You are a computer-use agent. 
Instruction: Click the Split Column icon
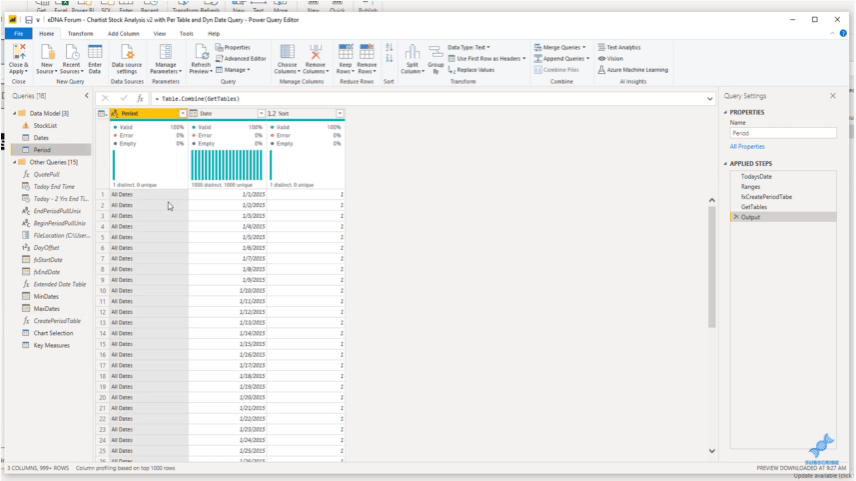point(412,52)
